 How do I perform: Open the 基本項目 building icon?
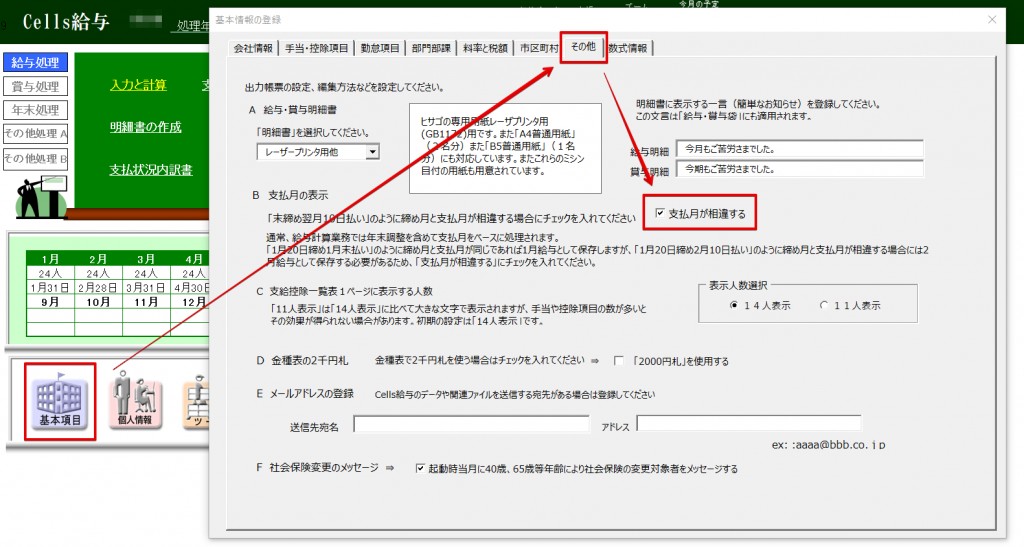click(x=57, y=402)
